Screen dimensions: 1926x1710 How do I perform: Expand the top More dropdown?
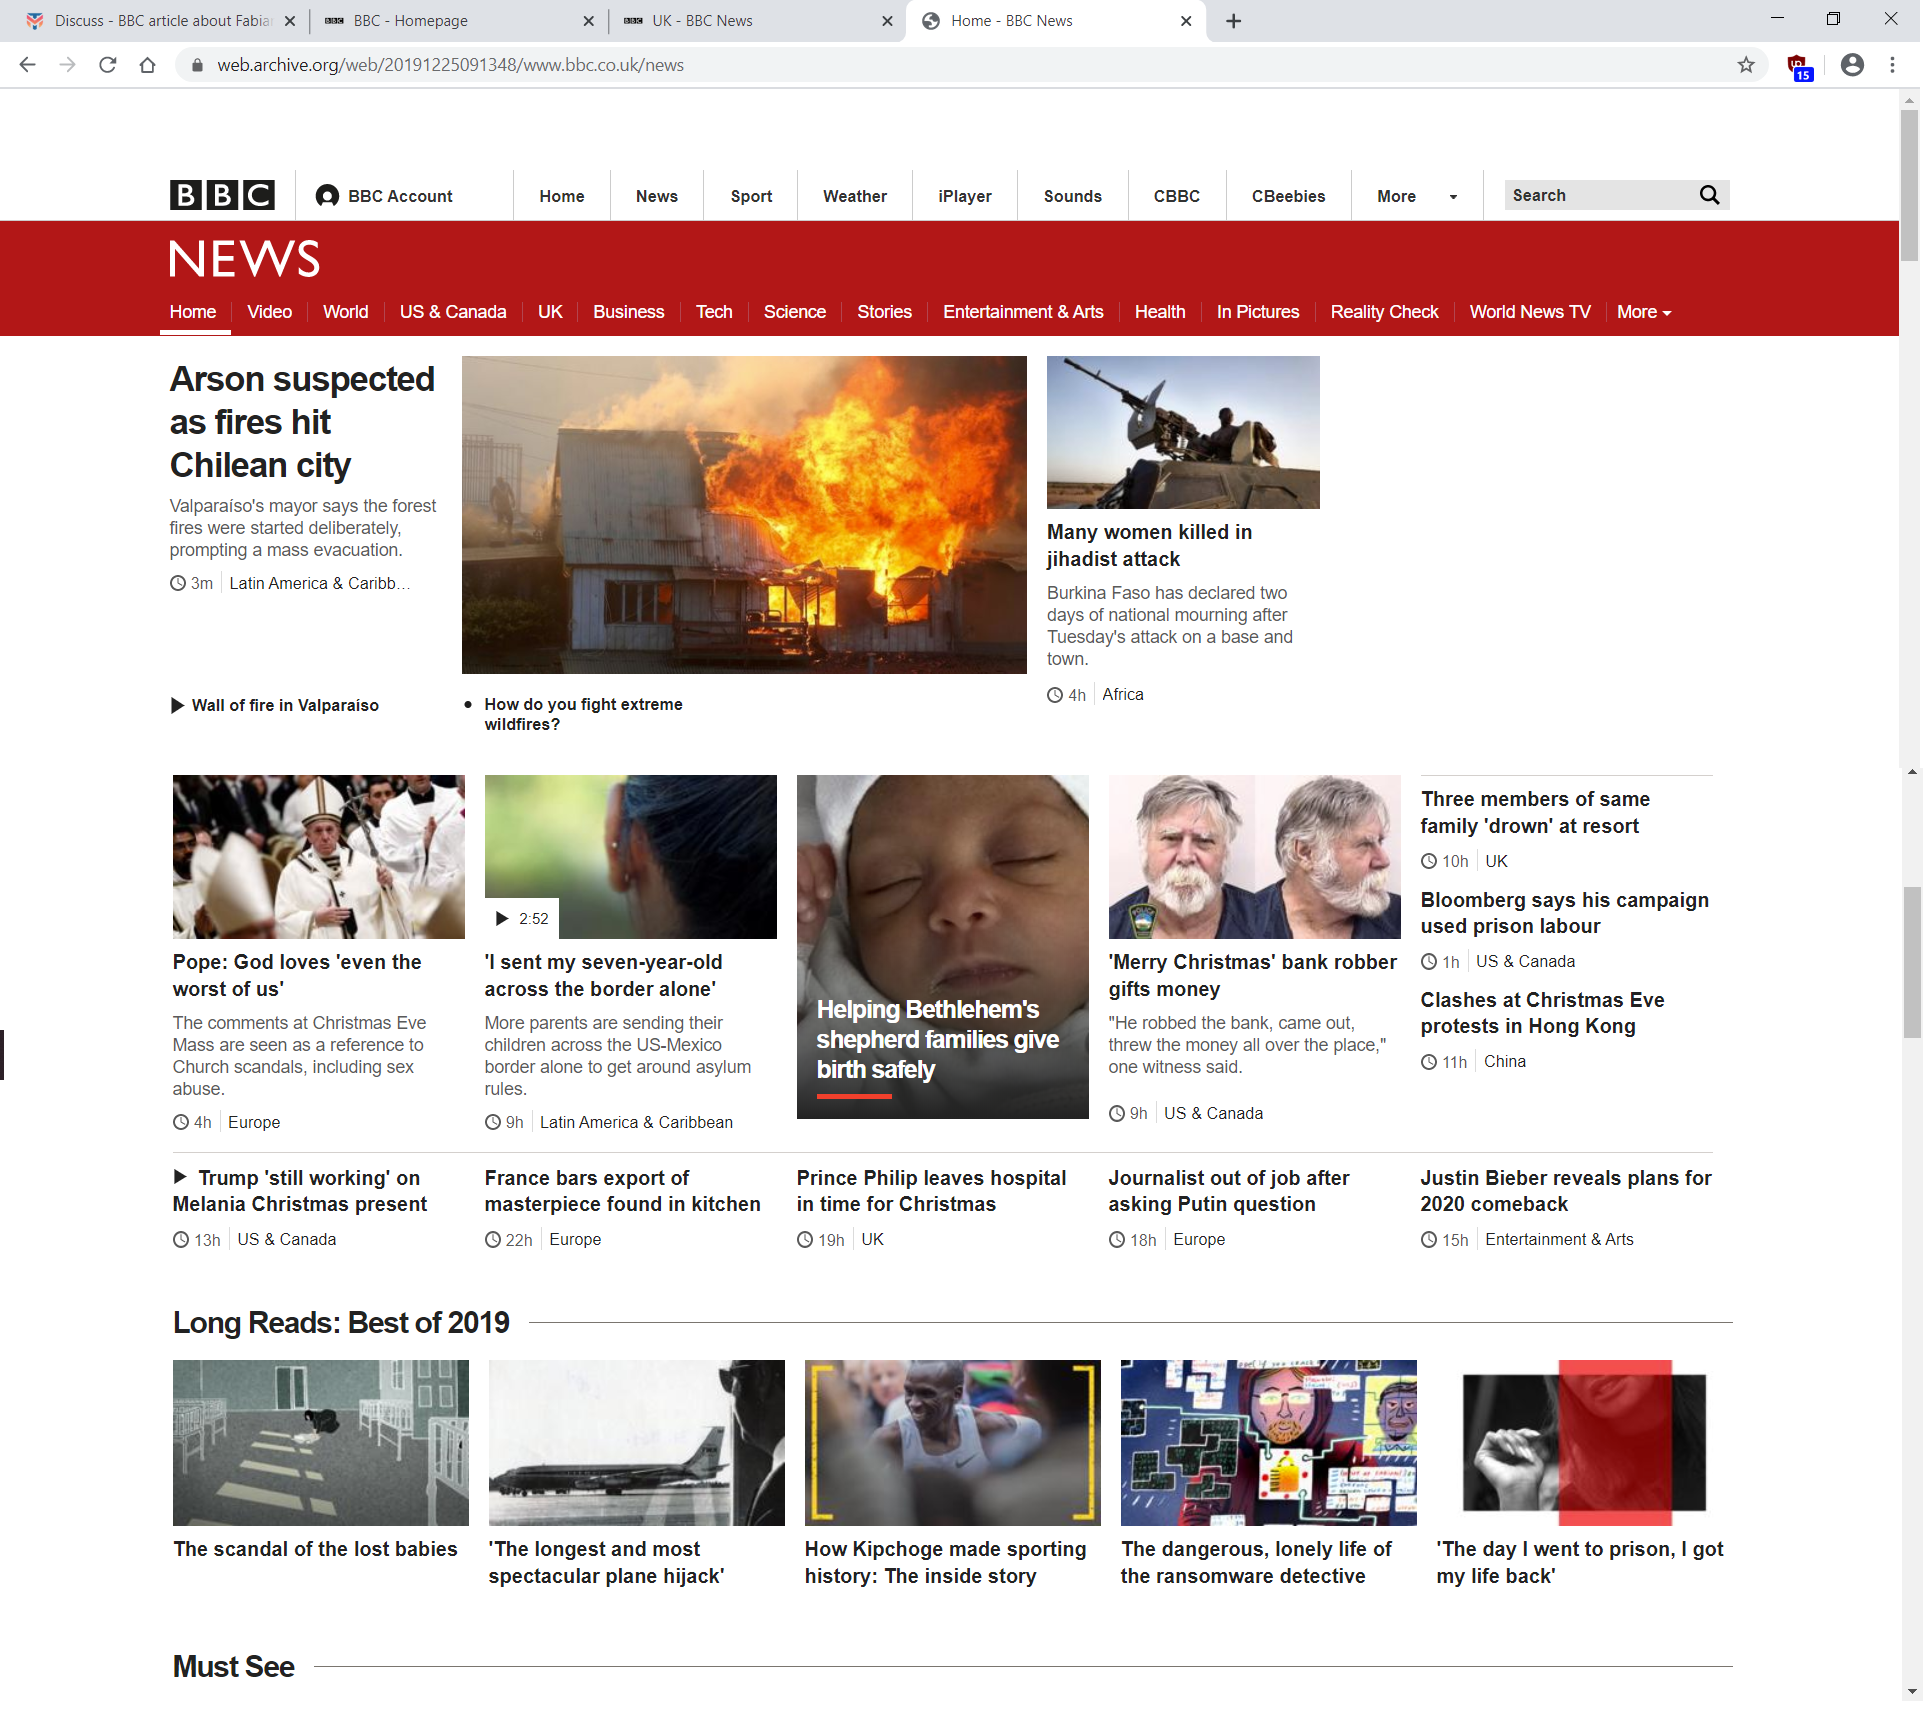[x=1415, y=196]
